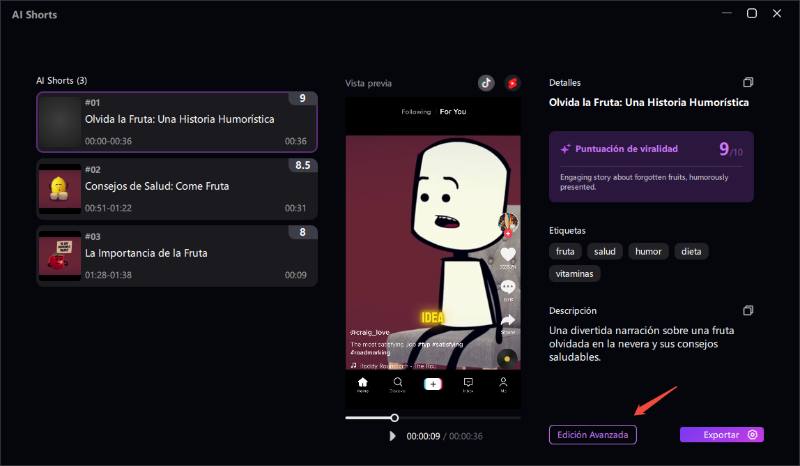Copy the description using the Descripción copy icon
This screenshot has height=466, width=800.
[x=747, y=311]
